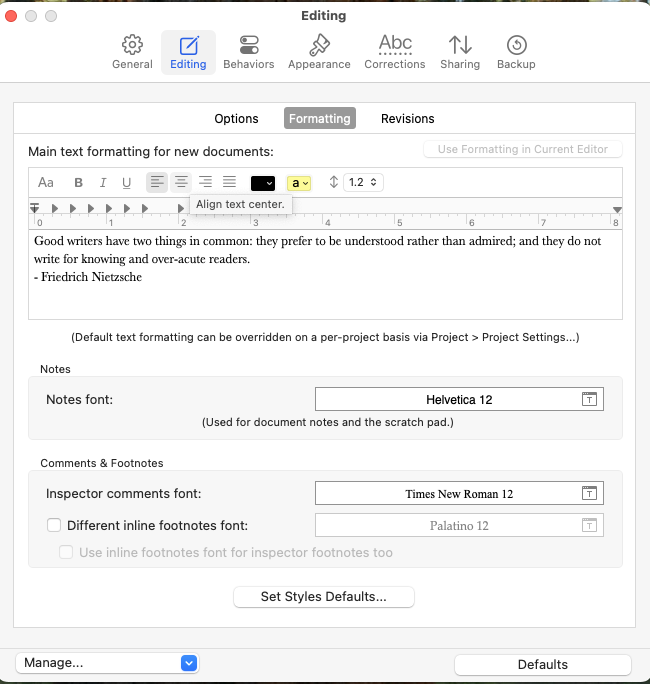Switch to the Options tab

[x=236, y=119]
